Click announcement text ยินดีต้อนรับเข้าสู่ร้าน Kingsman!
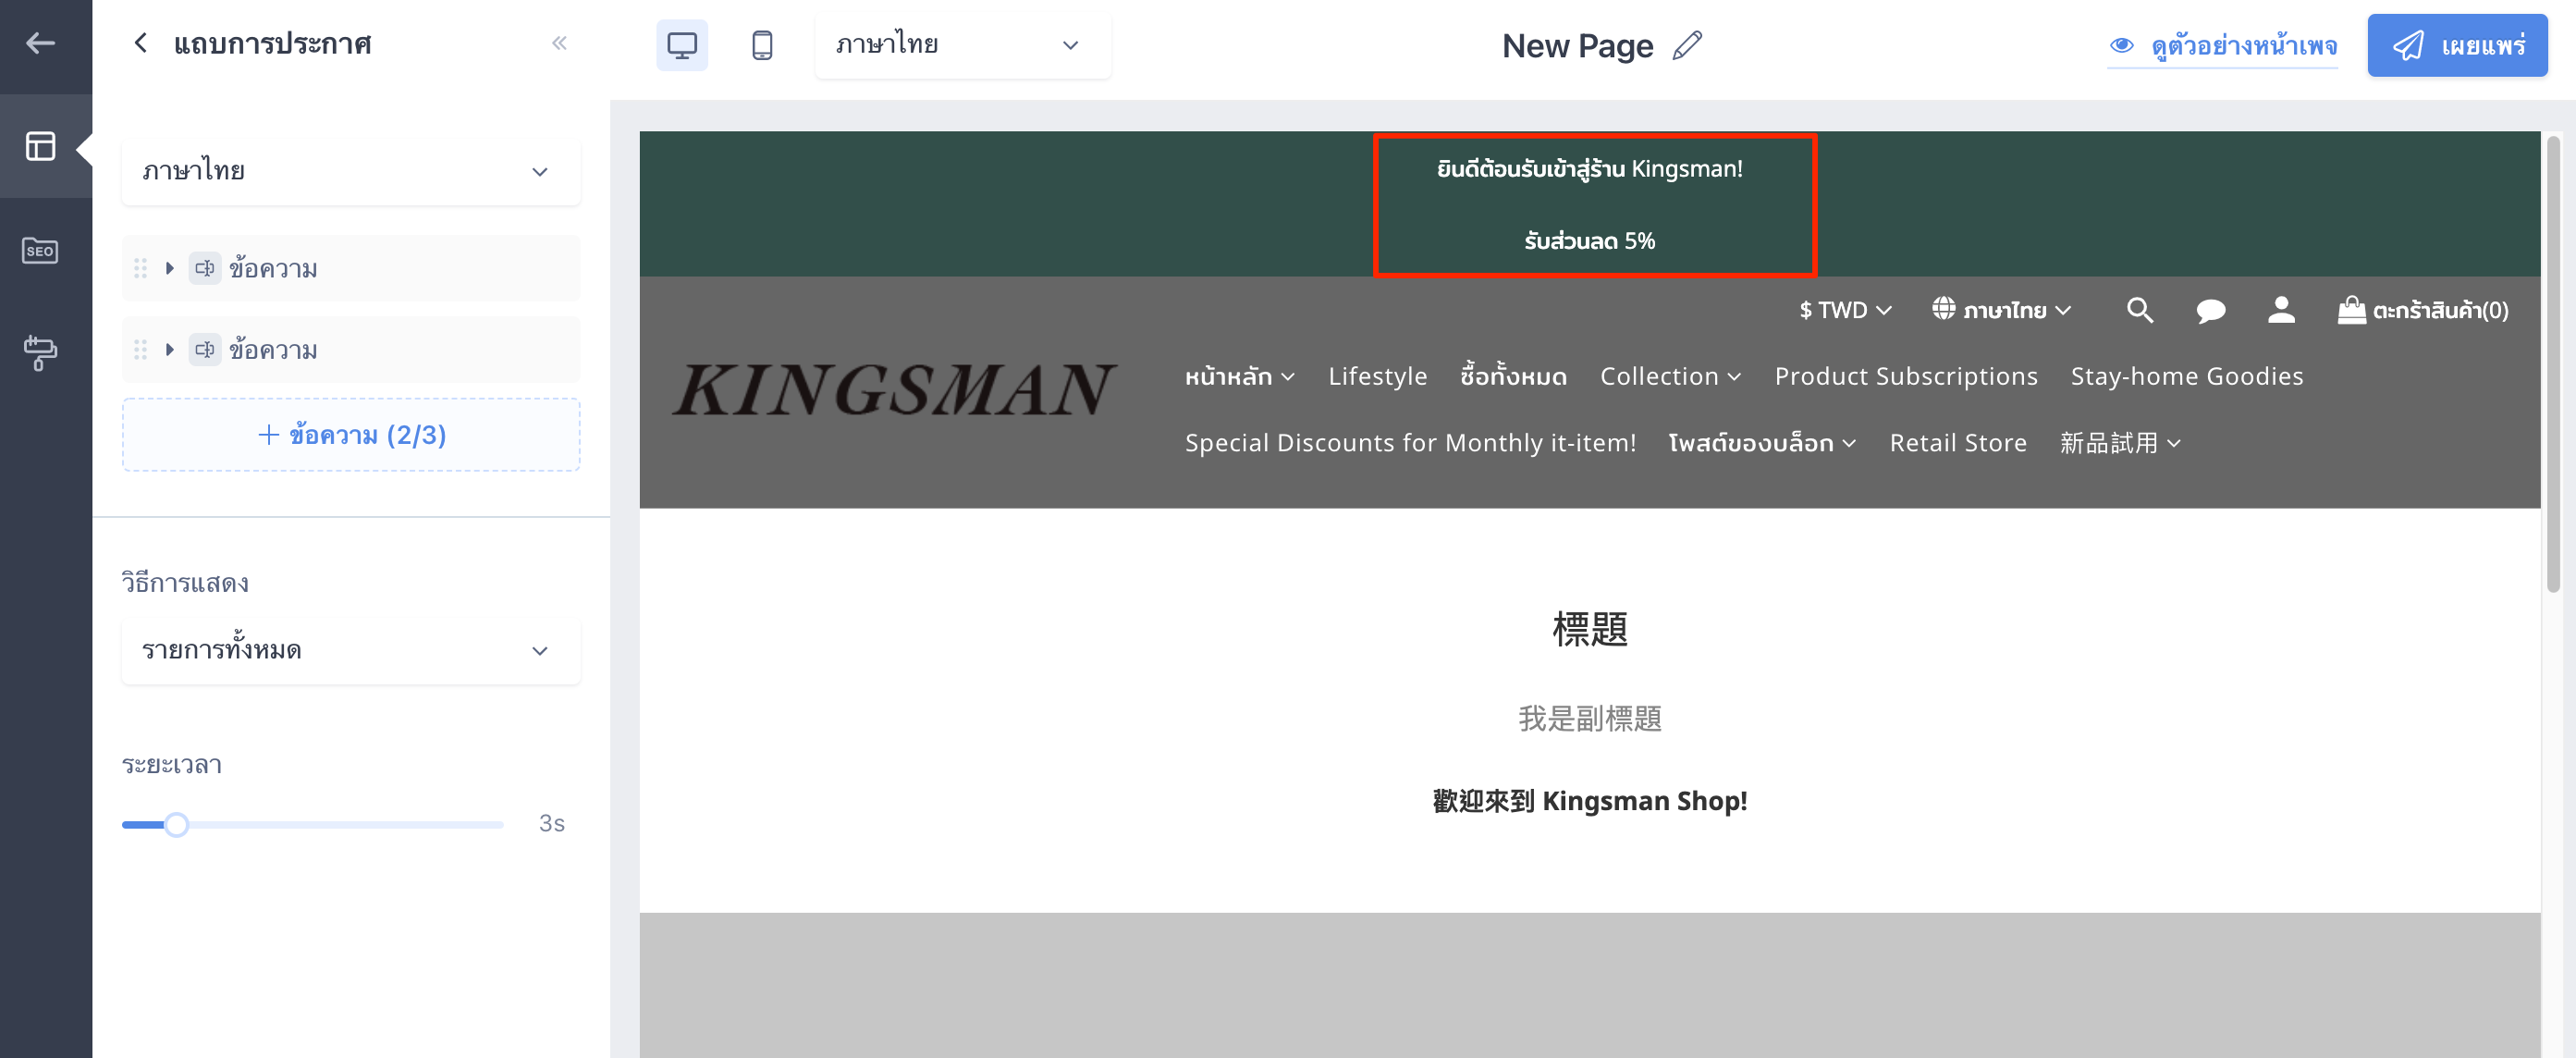The height and width of the screenshot is (1058, 2576). tap(1589, 169)
